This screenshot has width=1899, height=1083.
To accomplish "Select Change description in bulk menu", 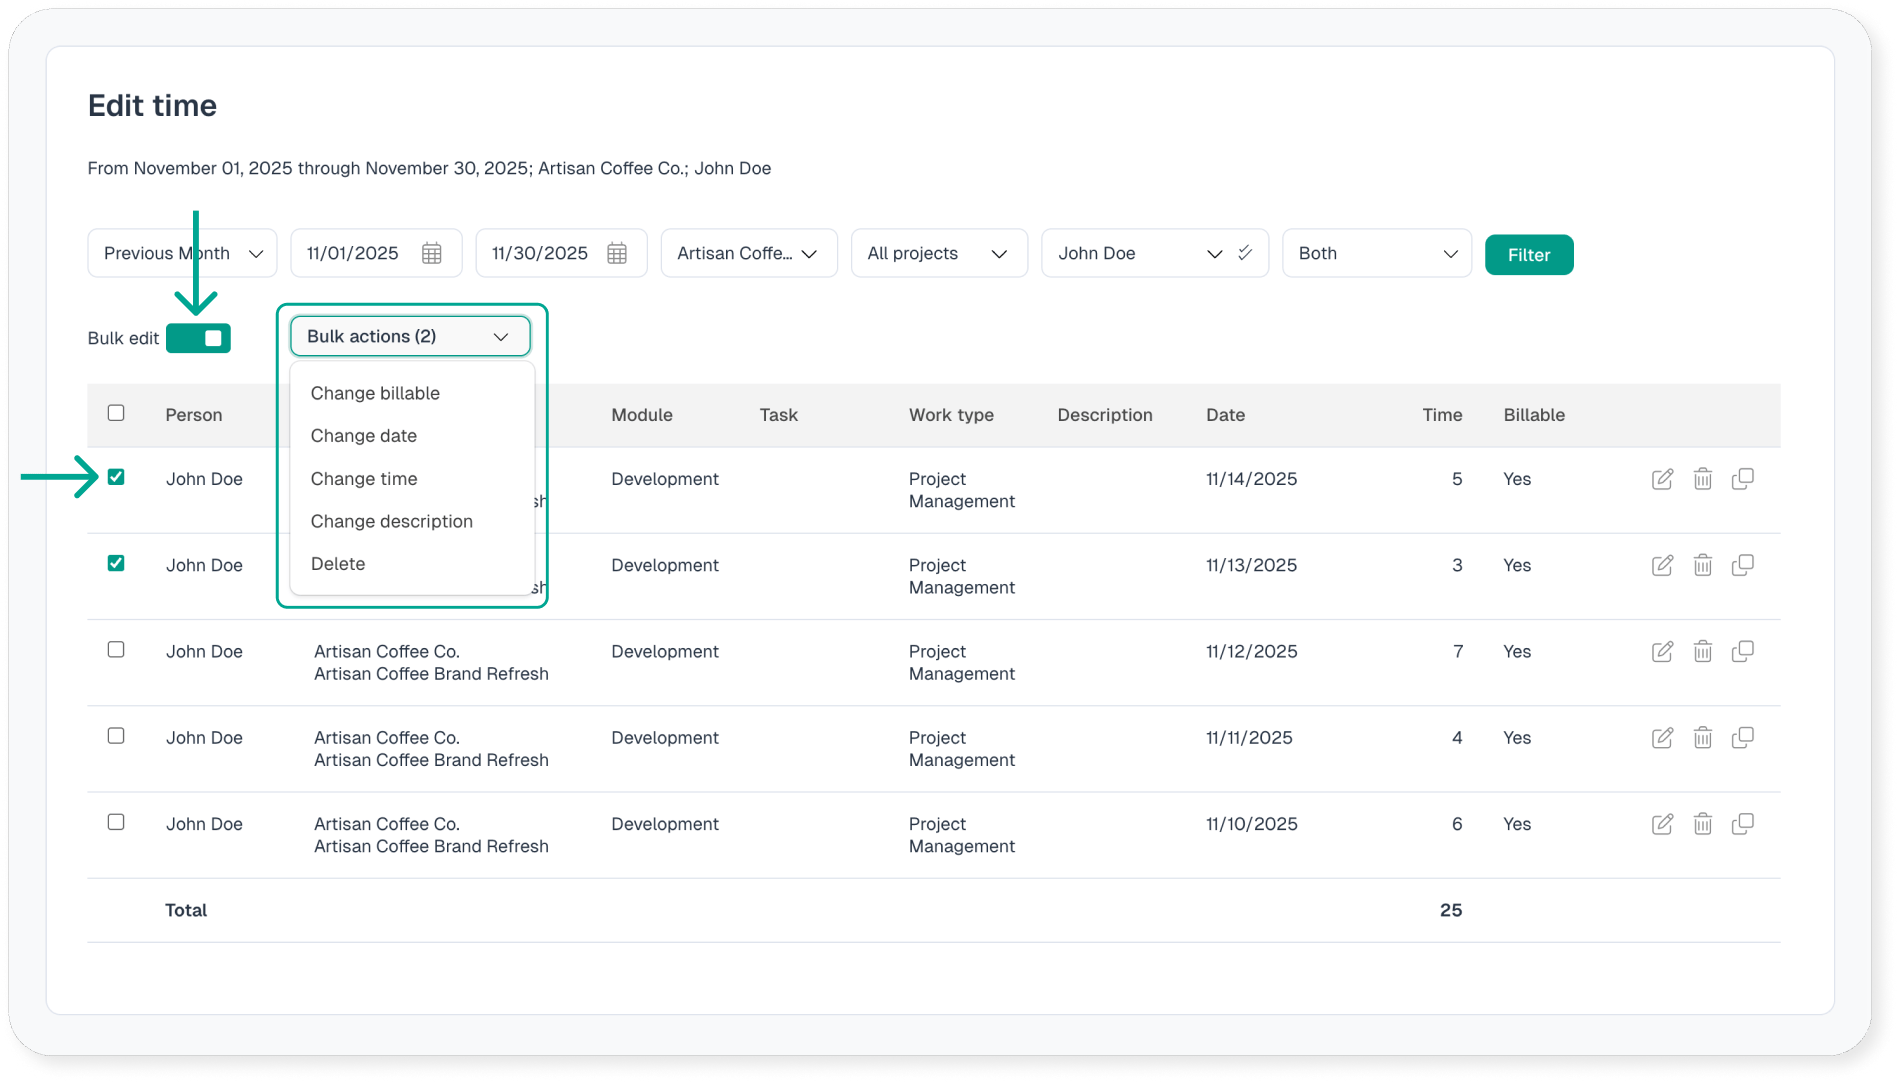I will pyautogui.click(x=391, y=521).
